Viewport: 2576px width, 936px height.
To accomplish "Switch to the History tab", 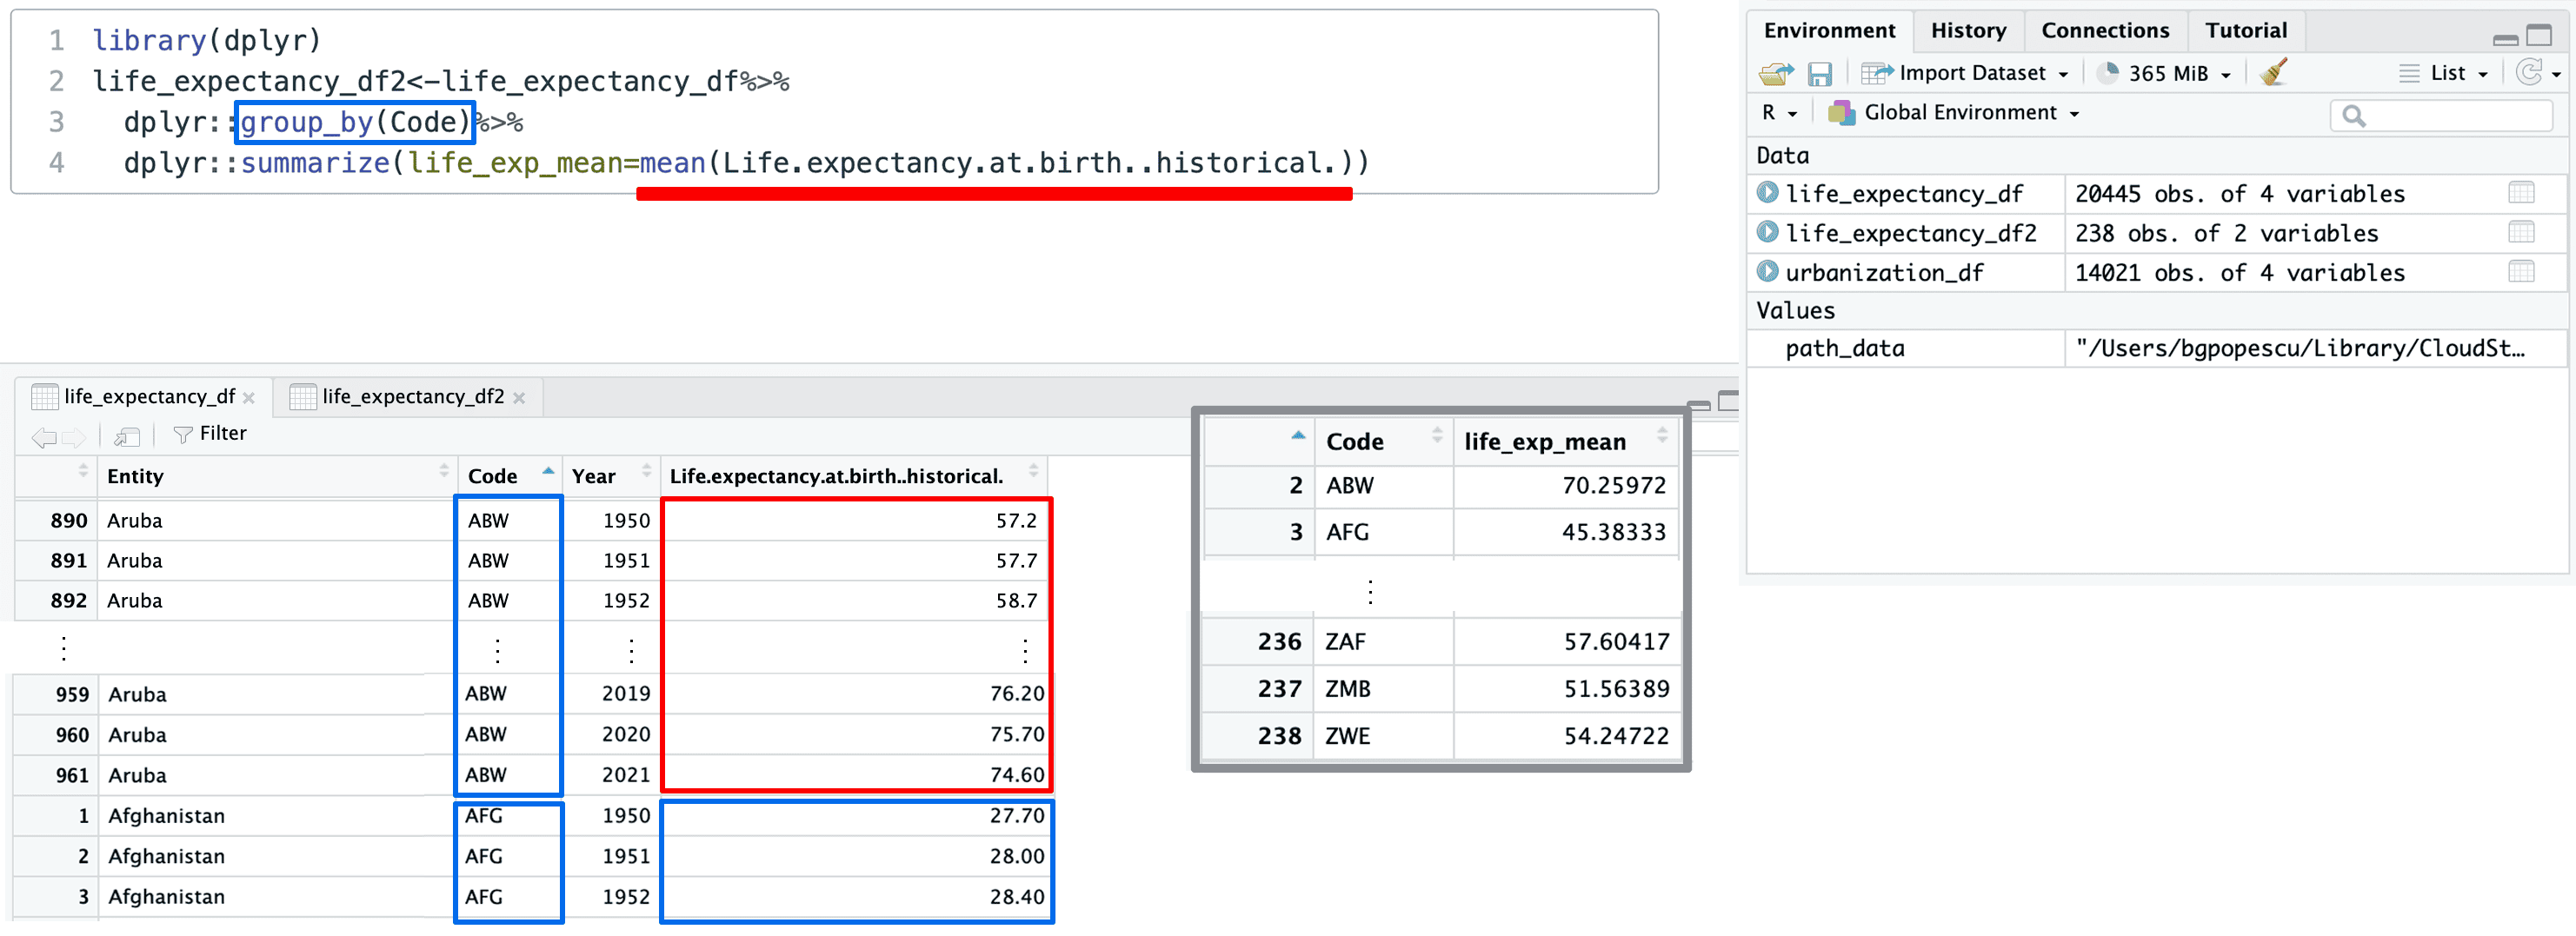I will pyautogui.click(x=1967, y=31).
